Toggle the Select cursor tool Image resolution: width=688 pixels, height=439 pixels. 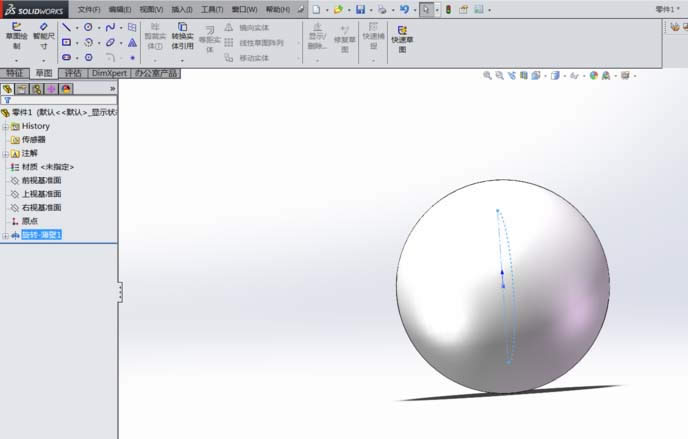(x=426, y=9)
